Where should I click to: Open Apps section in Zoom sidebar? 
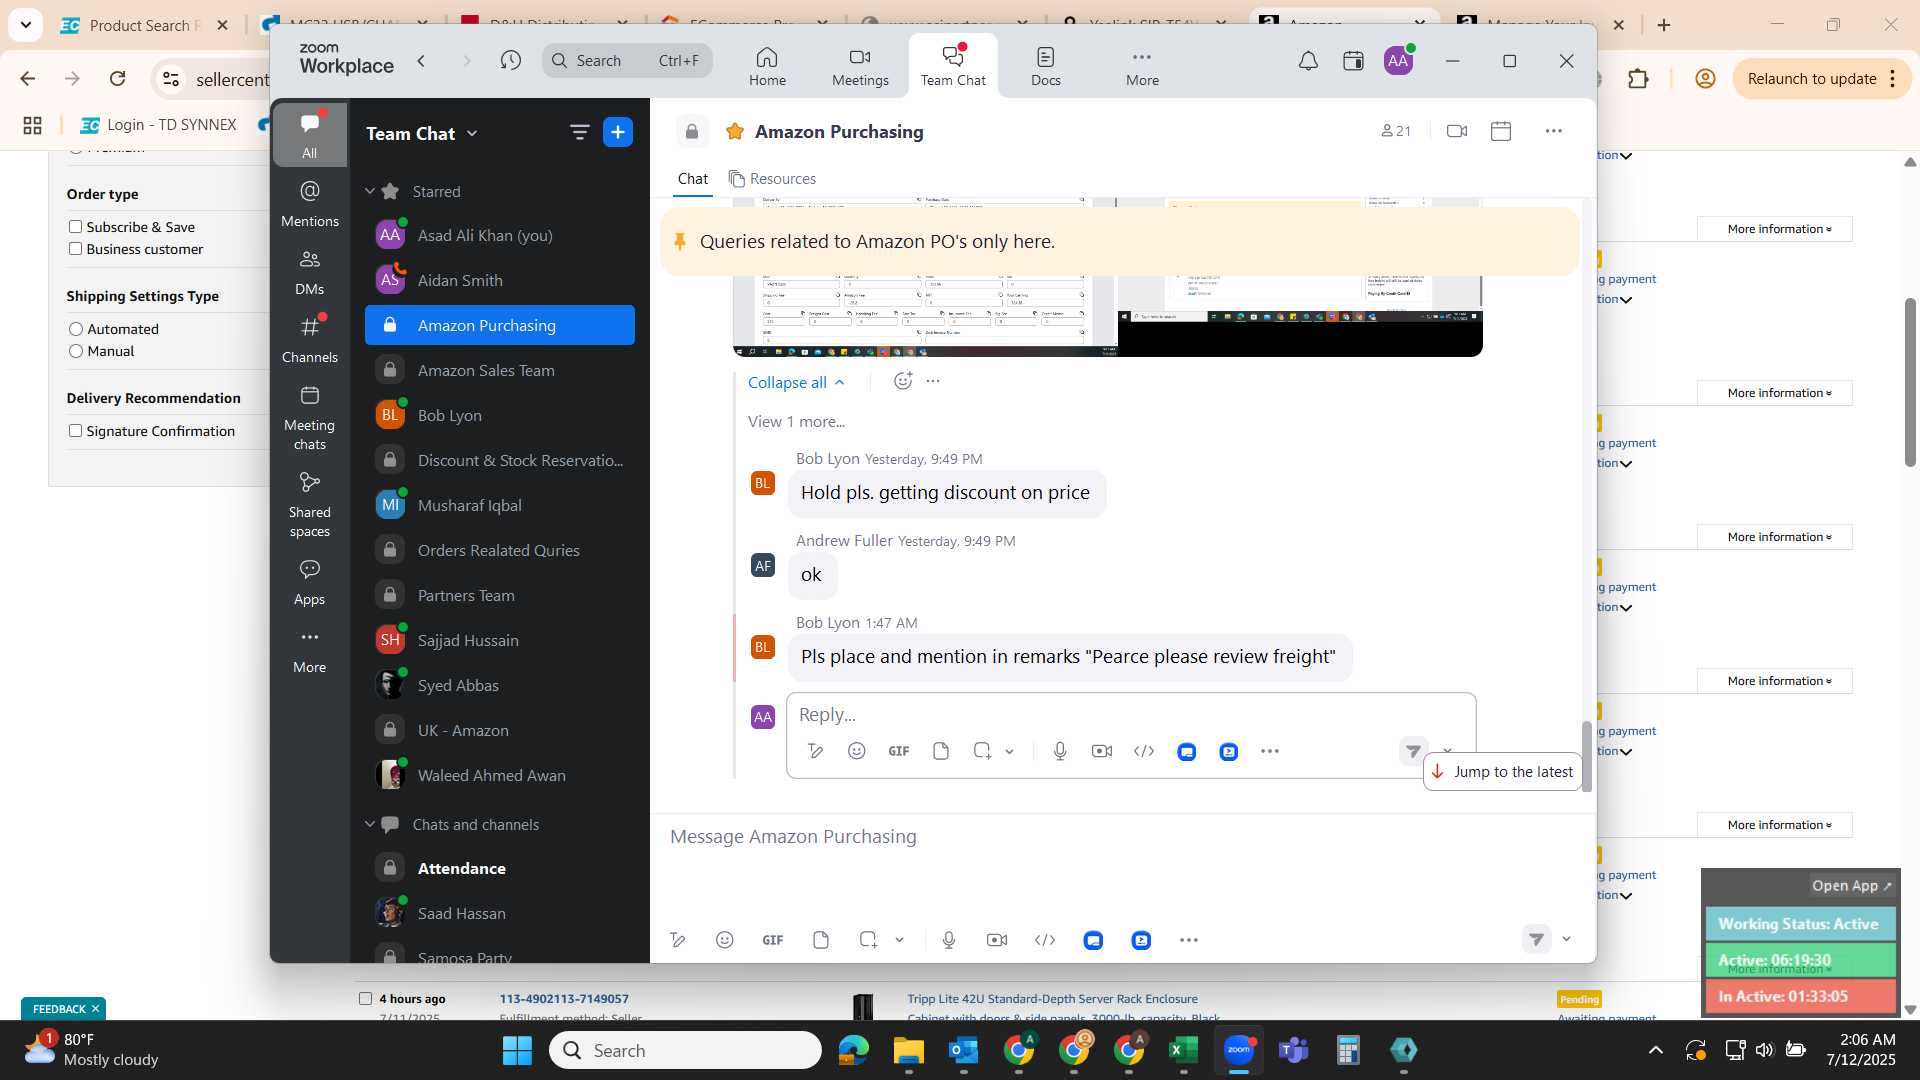tap(310, 583)
